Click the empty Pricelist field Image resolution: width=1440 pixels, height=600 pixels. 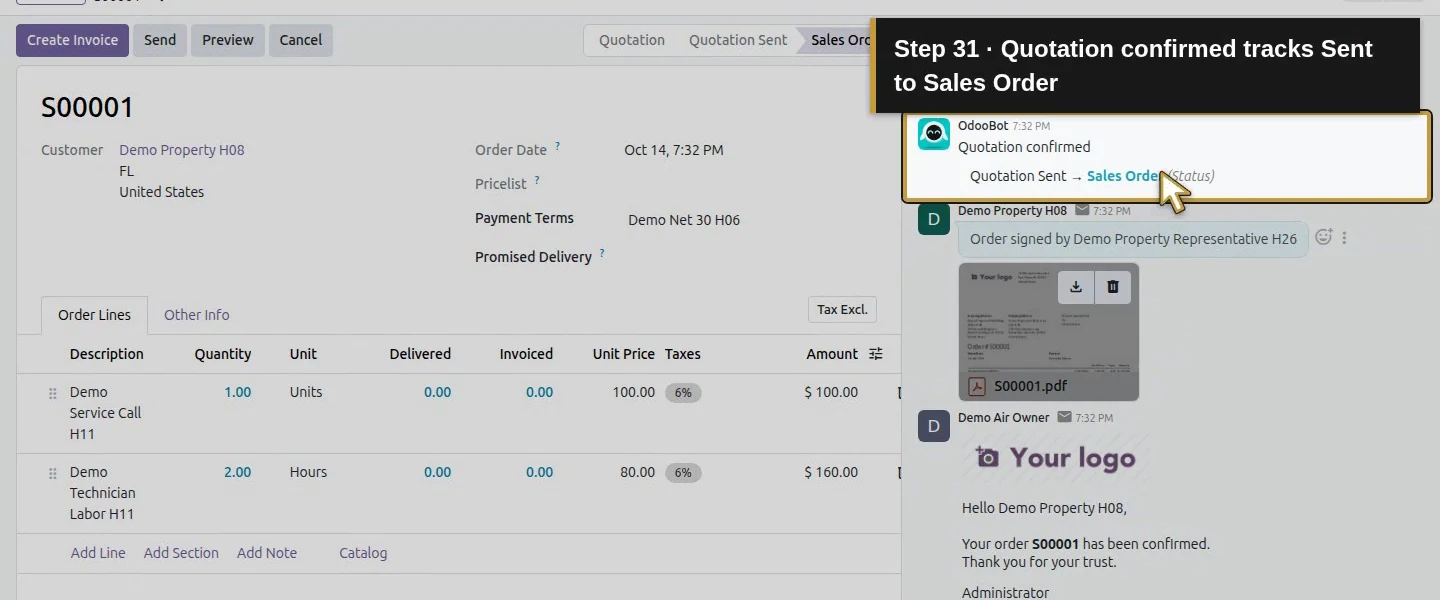[750, 184]
